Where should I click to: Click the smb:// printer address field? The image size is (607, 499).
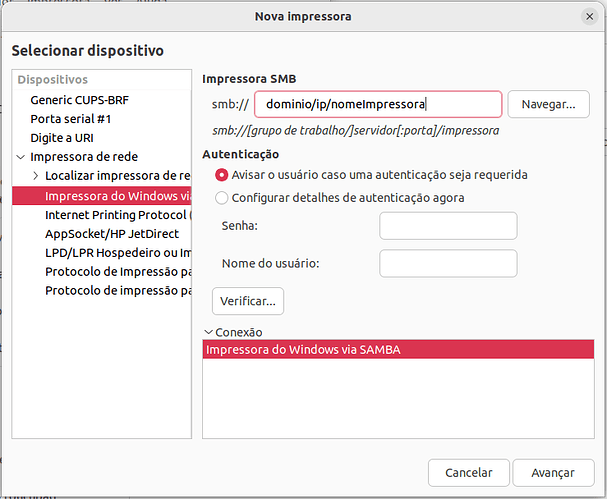tap(378, 104)
